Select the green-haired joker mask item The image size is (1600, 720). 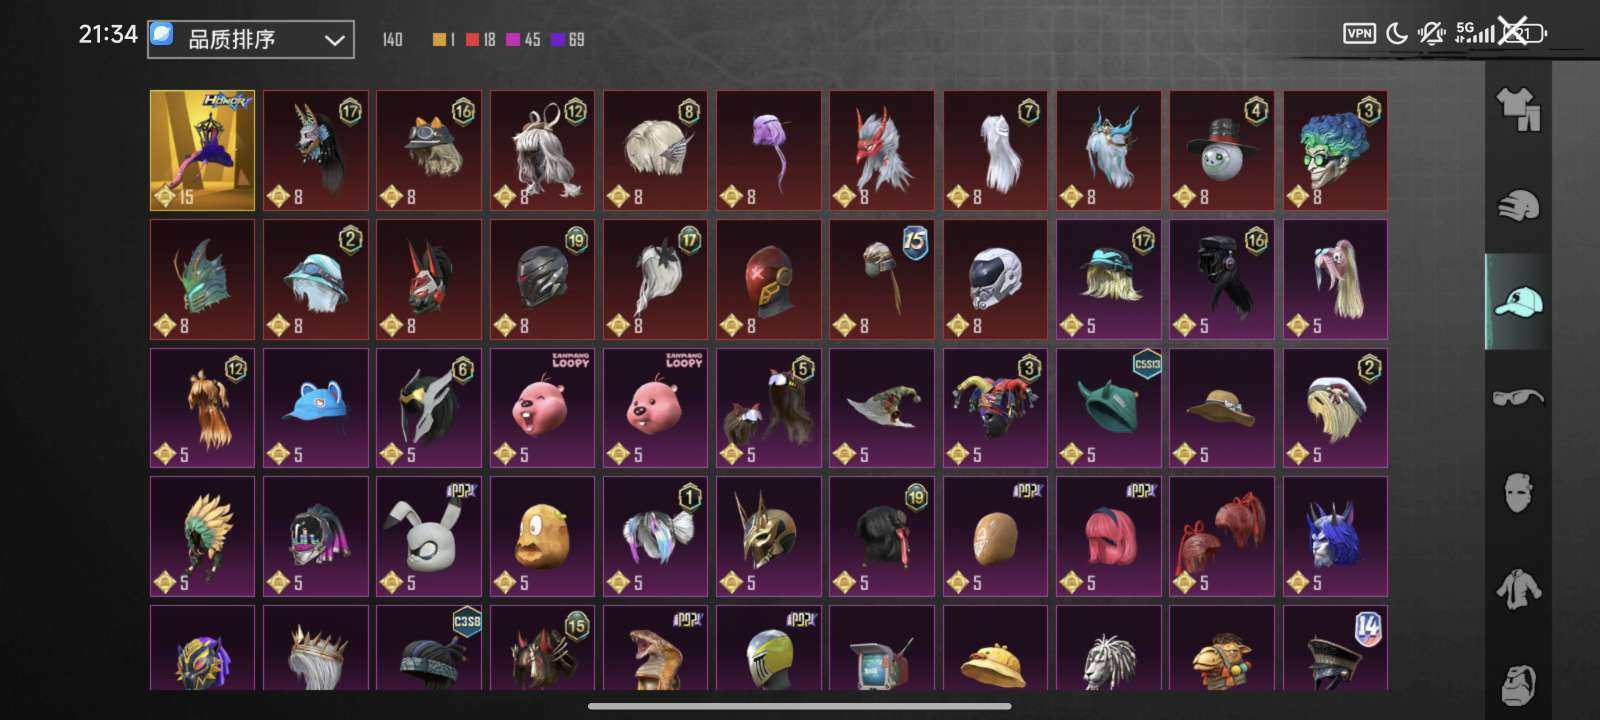tap(1335, 150)
